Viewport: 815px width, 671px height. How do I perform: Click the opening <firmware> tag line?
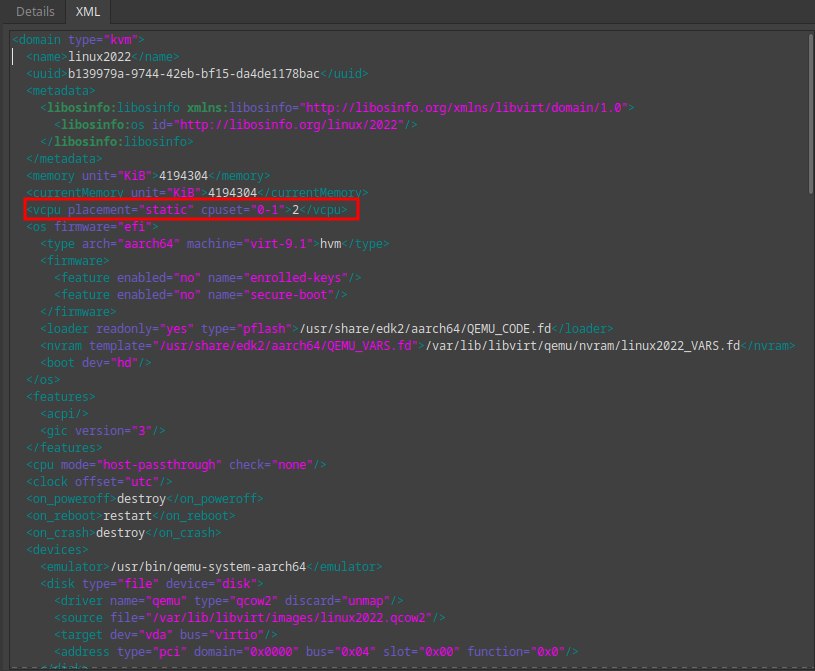[x=75, y=261]
